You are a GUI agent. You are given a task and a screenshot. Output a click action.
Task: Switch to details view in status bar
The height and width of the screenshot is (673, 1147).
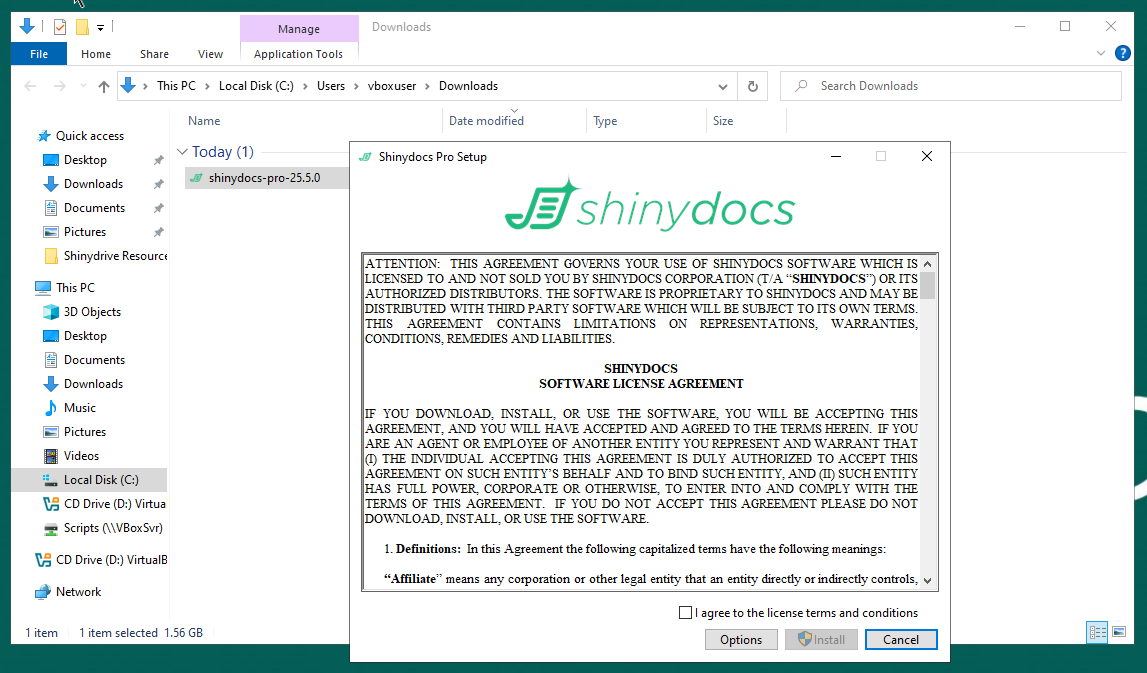point(1097,632)
